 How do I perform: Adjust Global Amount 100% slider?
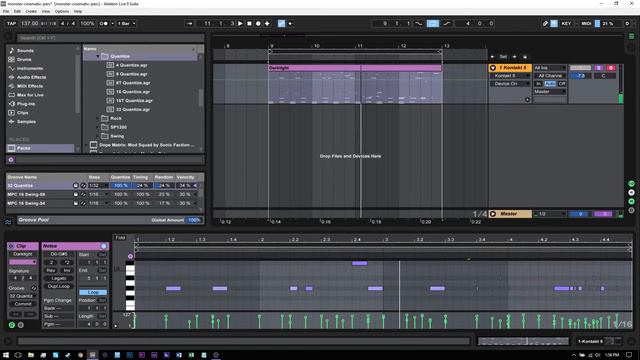pos(194,220)
